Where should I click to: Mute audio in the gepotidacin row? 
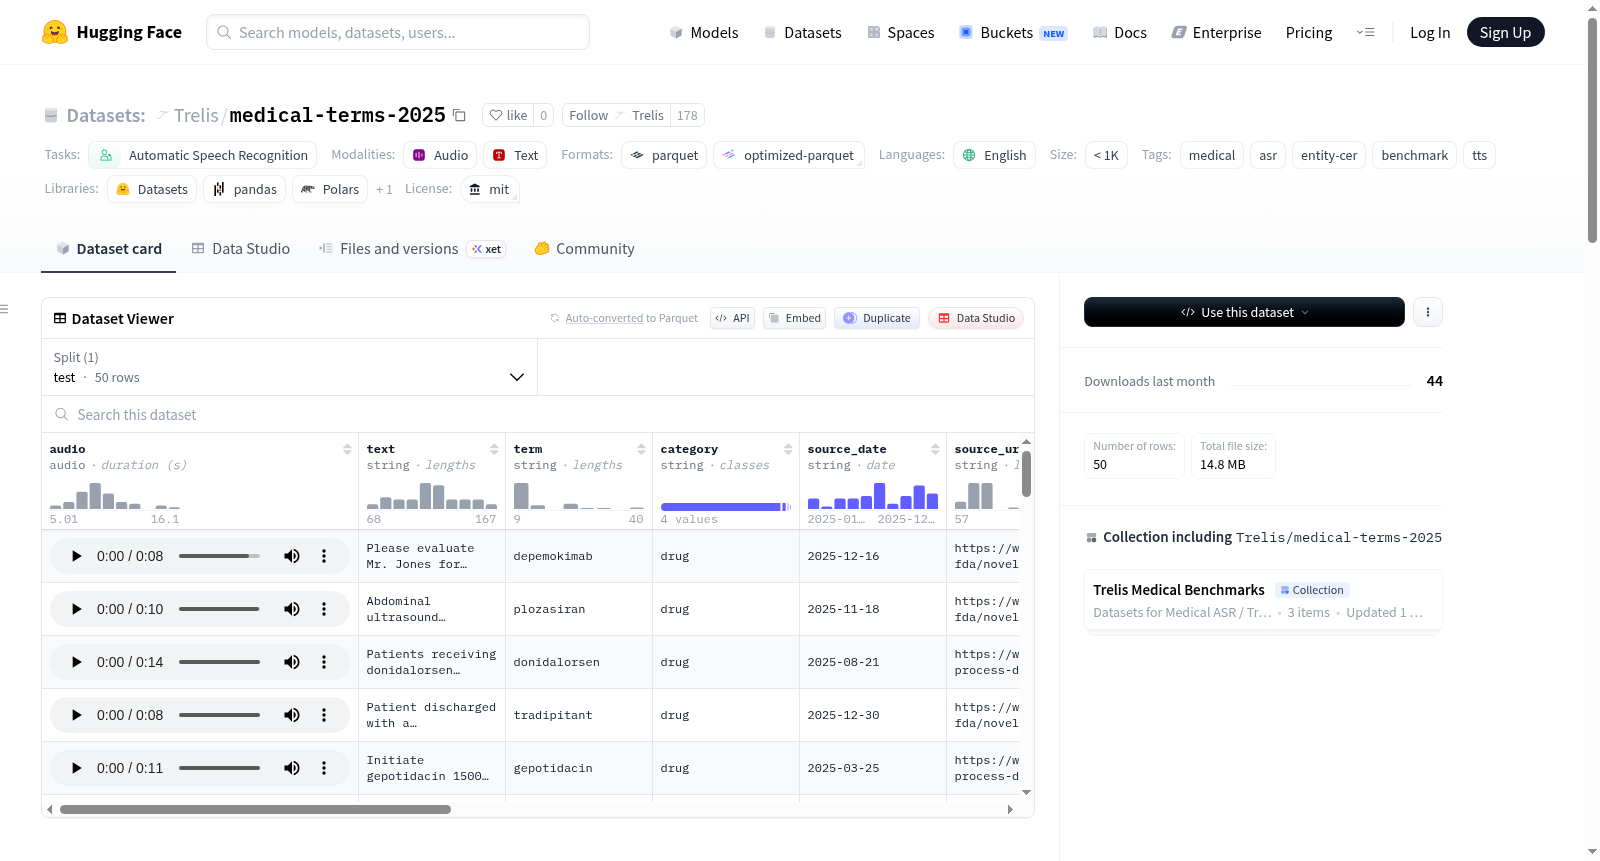click(x=292, y=768)
